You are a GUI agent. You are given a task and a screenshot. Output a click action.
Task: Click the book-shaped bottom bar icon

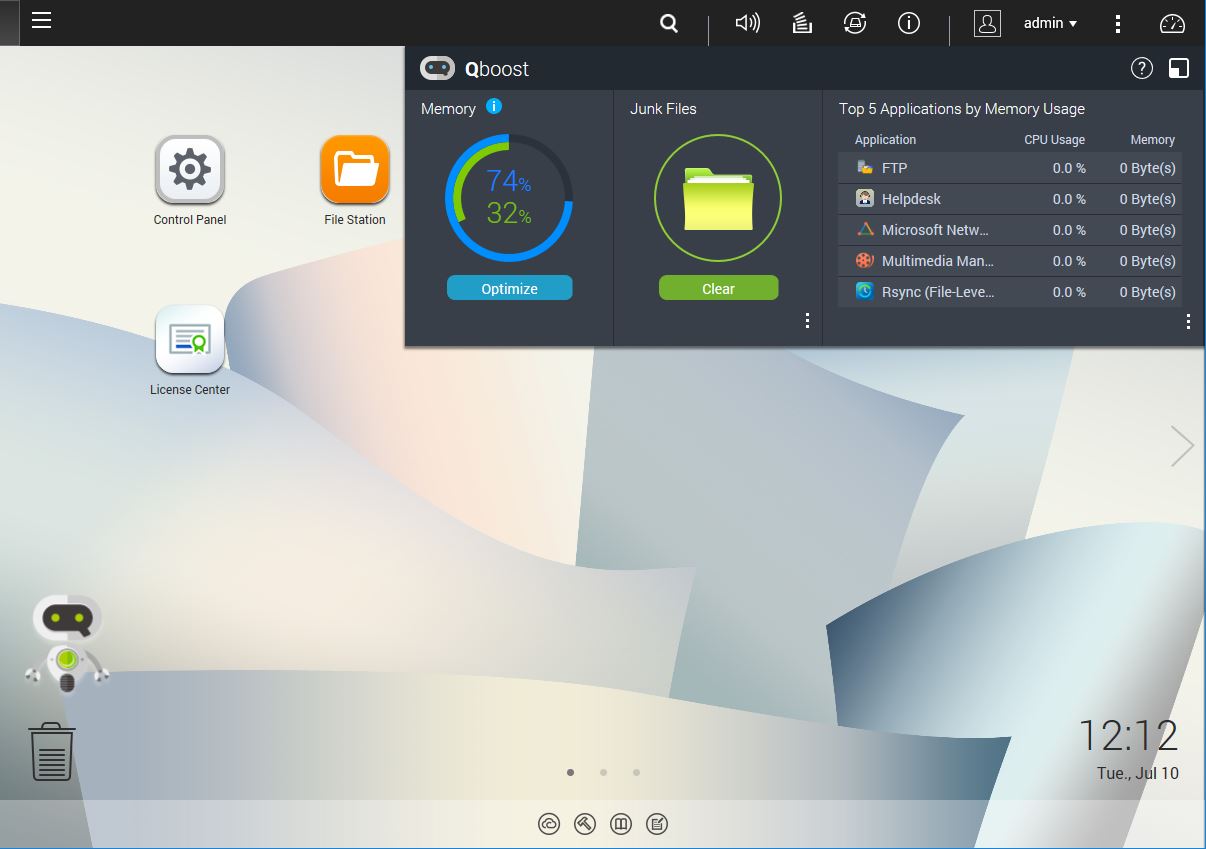point(621,824)
